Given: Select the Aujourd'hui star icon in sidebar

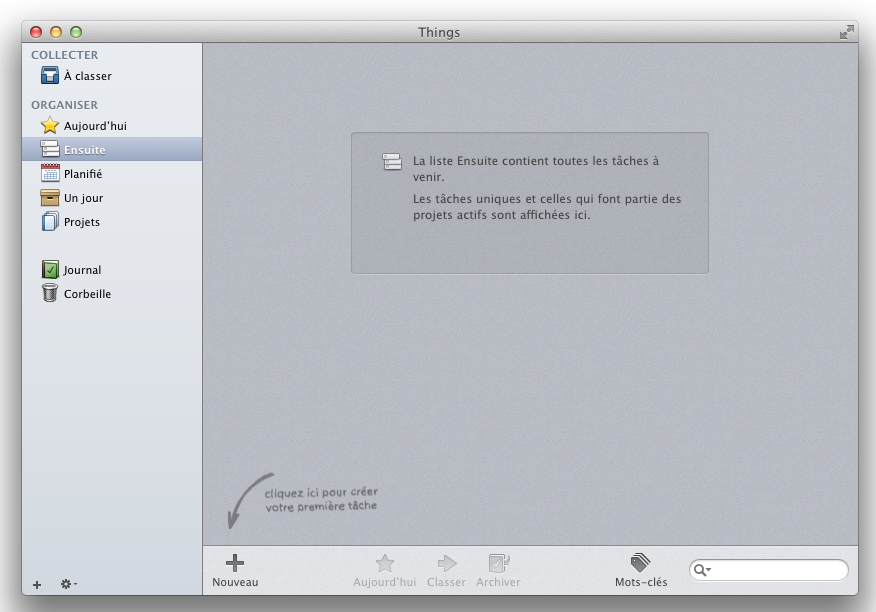Looking at the screenshot, I should tap(50, 126).
